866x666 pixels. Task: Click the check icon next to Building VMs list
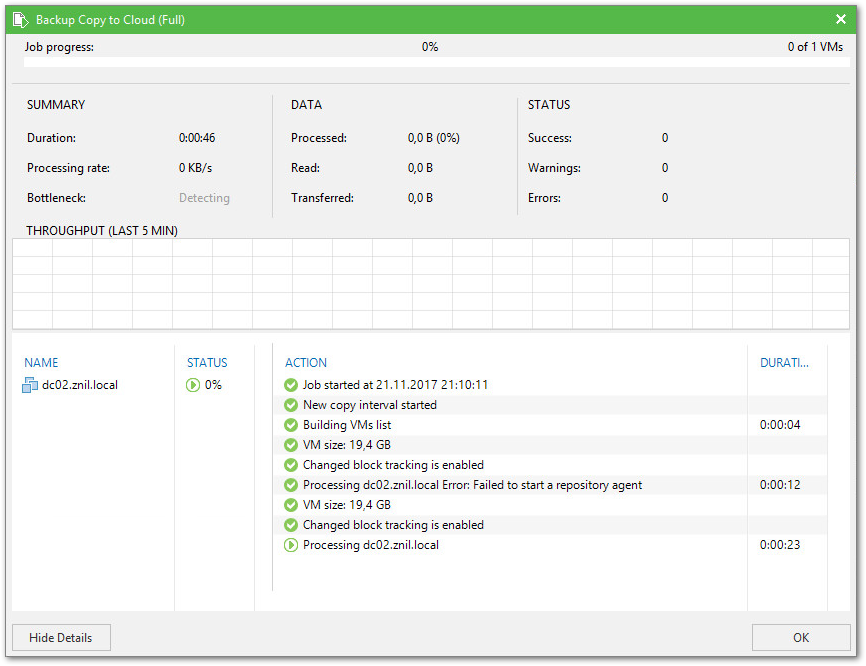(x=291, y=425)
